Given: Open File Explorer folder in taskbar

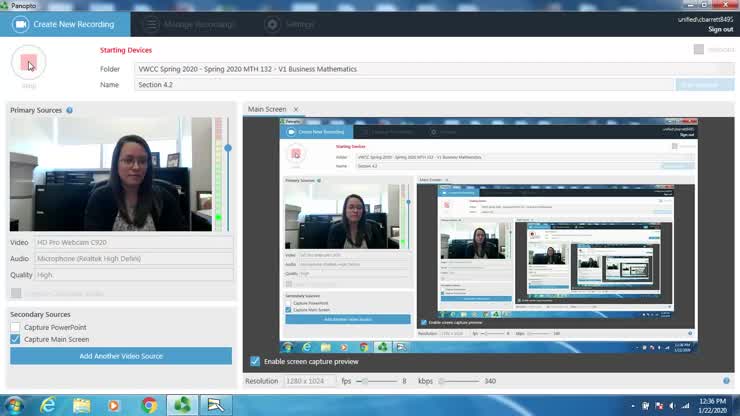Looking at the screenshot, I should point(81,405).
